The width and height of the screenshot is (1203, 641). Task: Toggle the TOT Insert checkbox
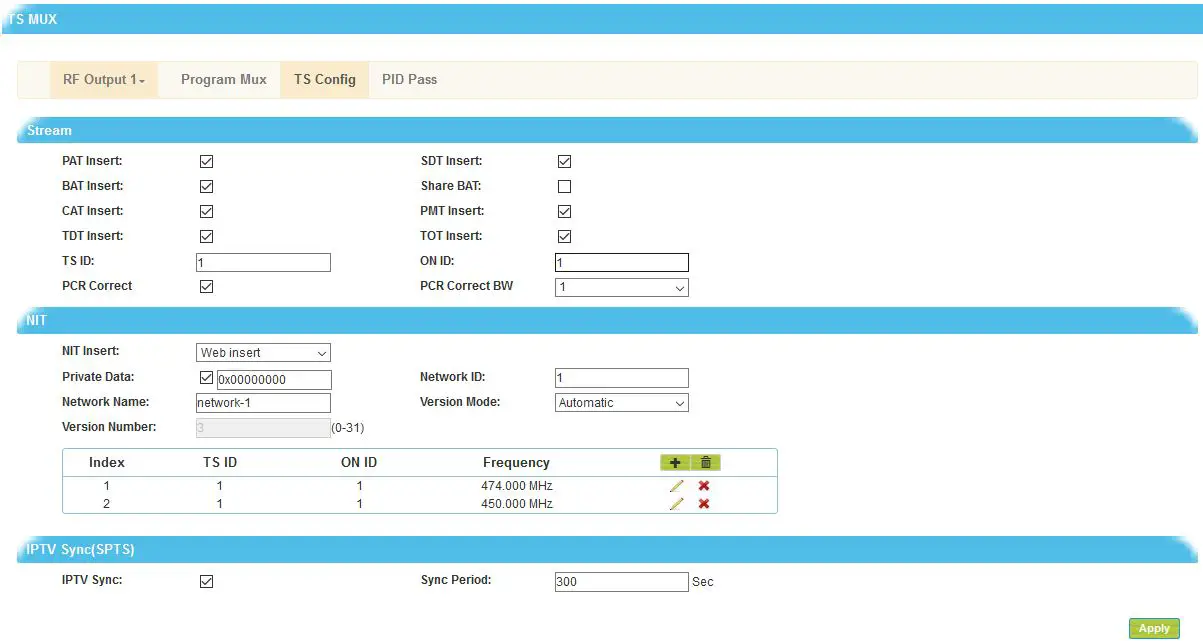coord(564,237)
